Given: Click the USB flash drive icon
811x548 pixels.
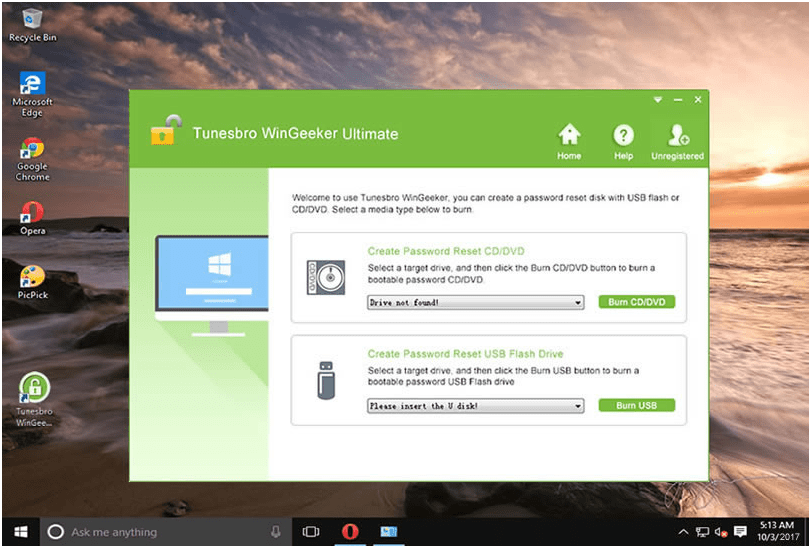Looking at the screenshot, I should (326, 380).
